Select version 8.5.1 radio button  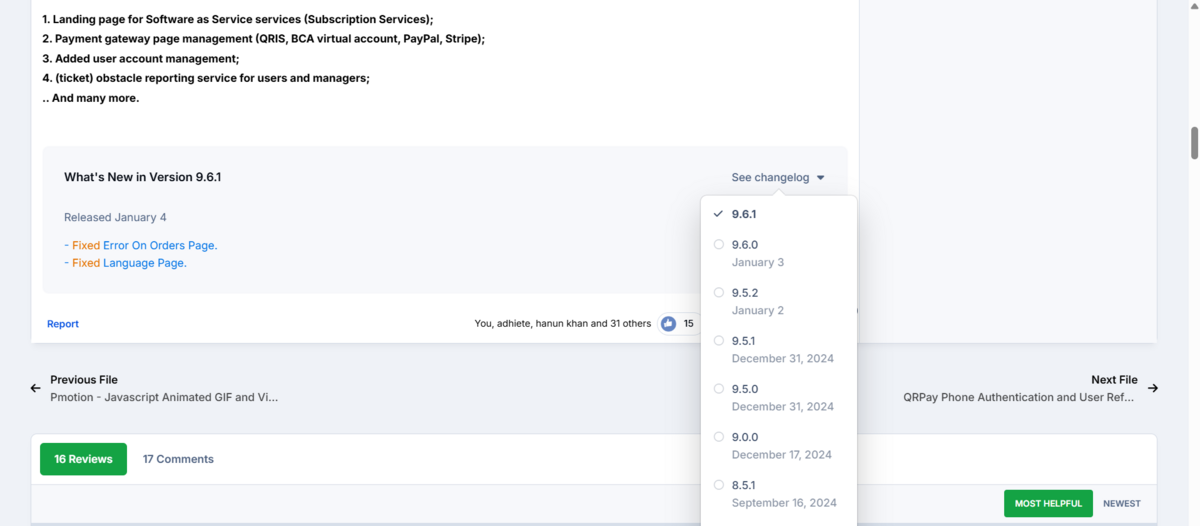coord(719,484)
